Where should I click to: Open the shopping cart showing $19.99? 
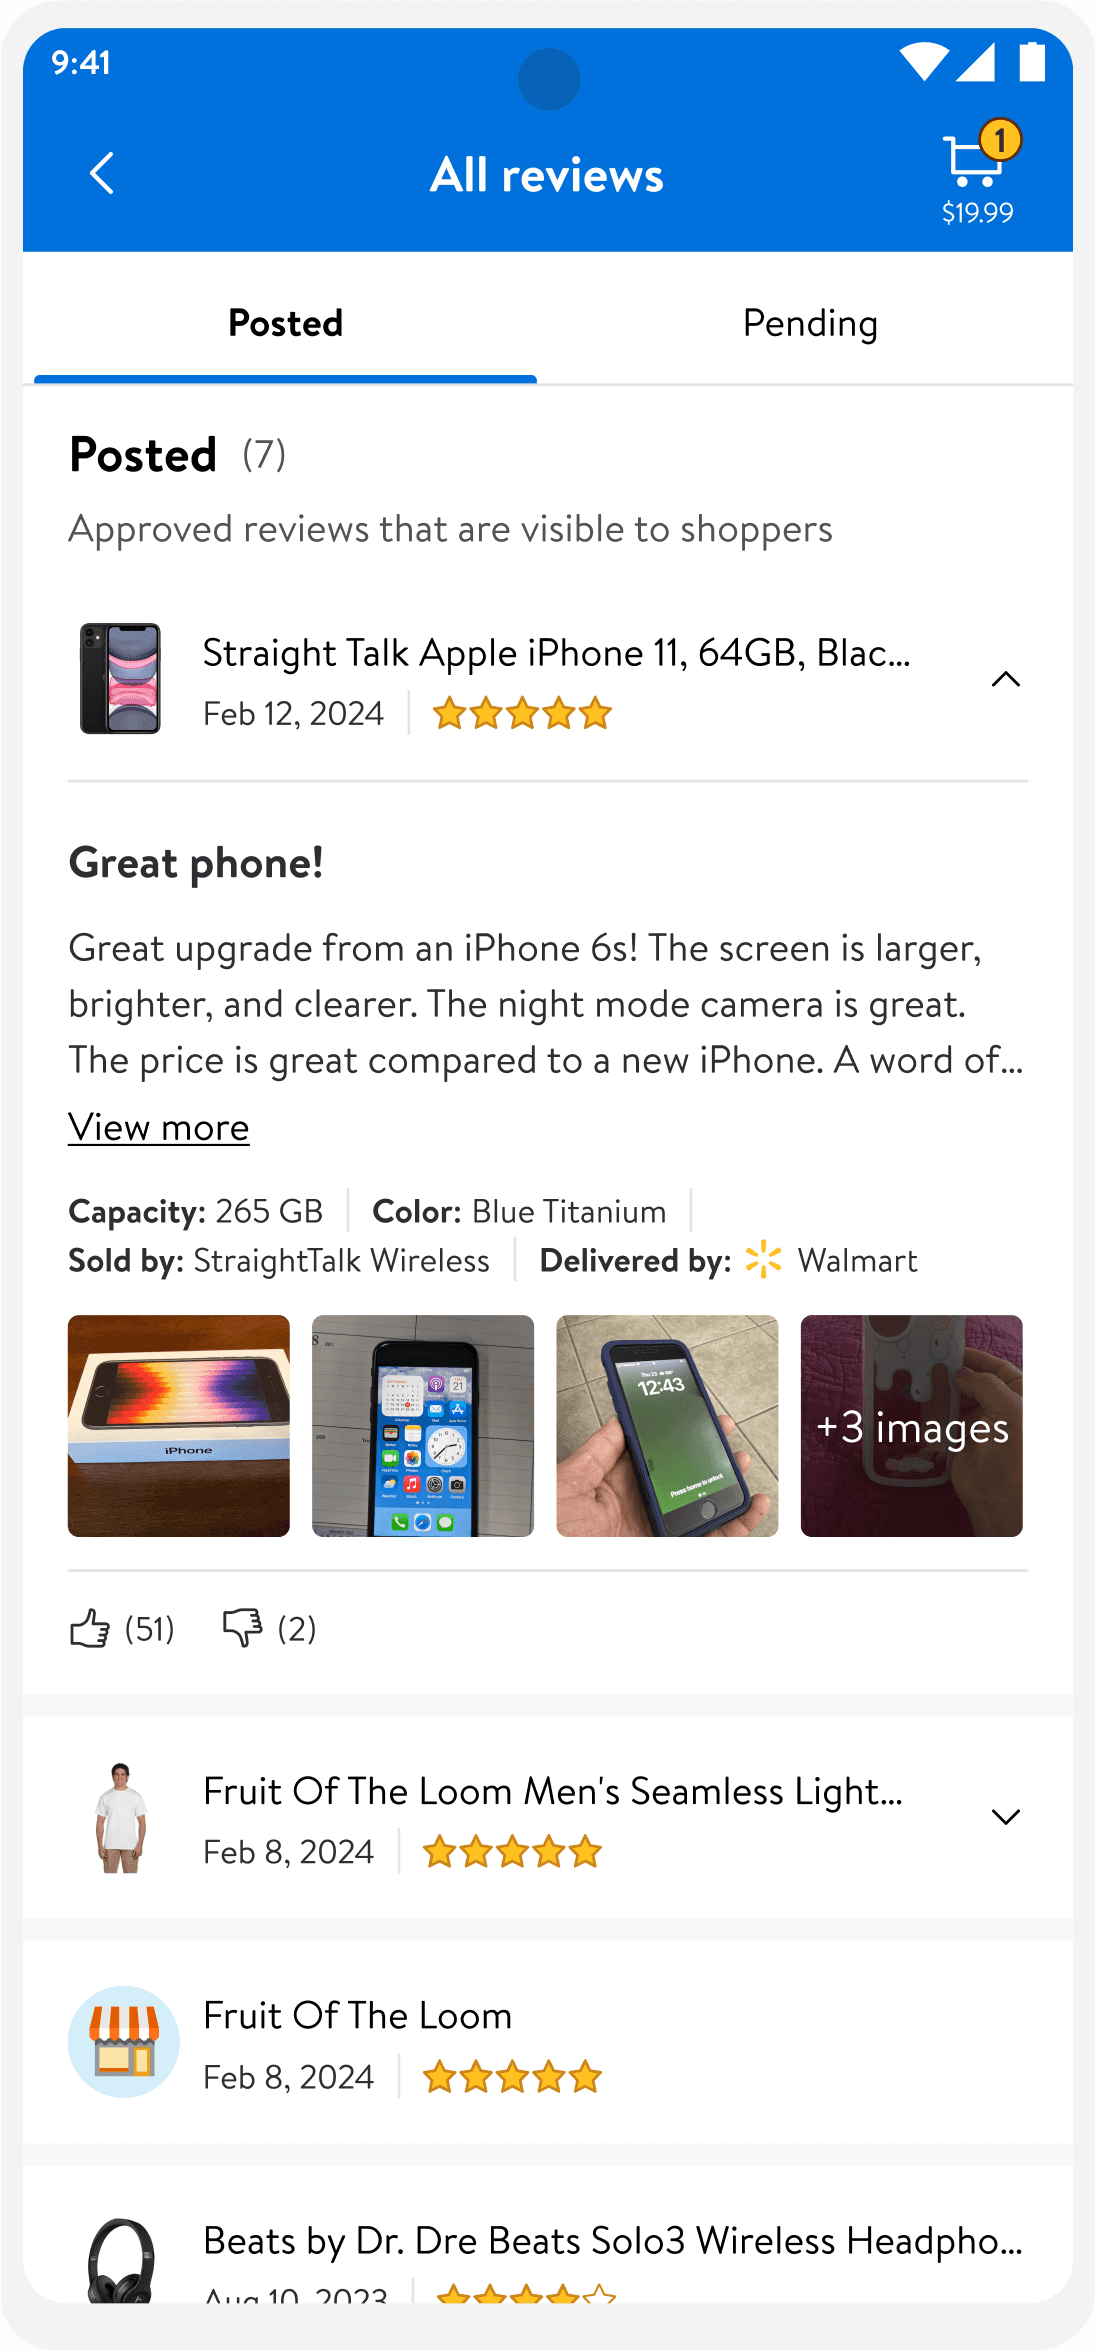click(x=978, y=173)
